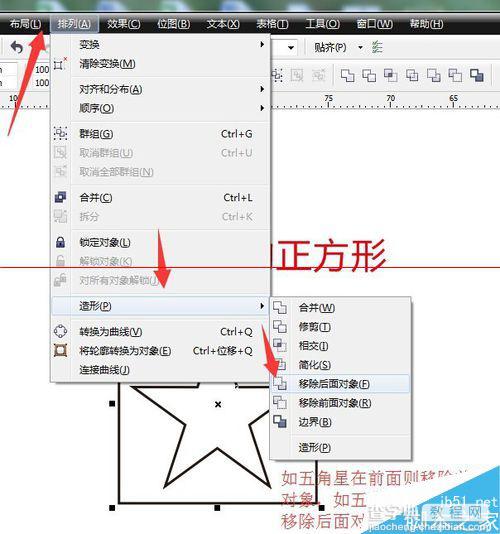This screenshot has width=500, height=534.
Task: Open the 排列(A) menu
Action: 74,24
